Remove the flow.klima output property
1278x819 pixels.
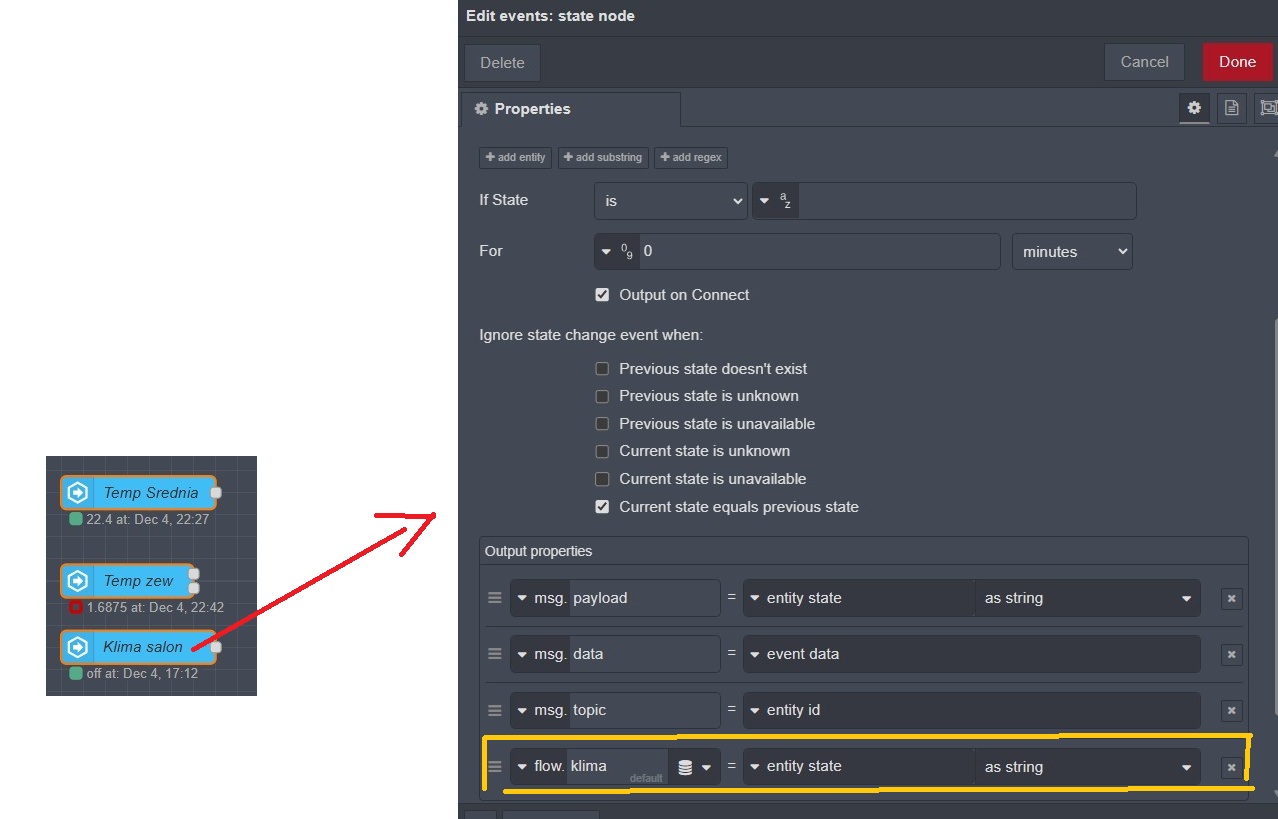click(1231, 767)
